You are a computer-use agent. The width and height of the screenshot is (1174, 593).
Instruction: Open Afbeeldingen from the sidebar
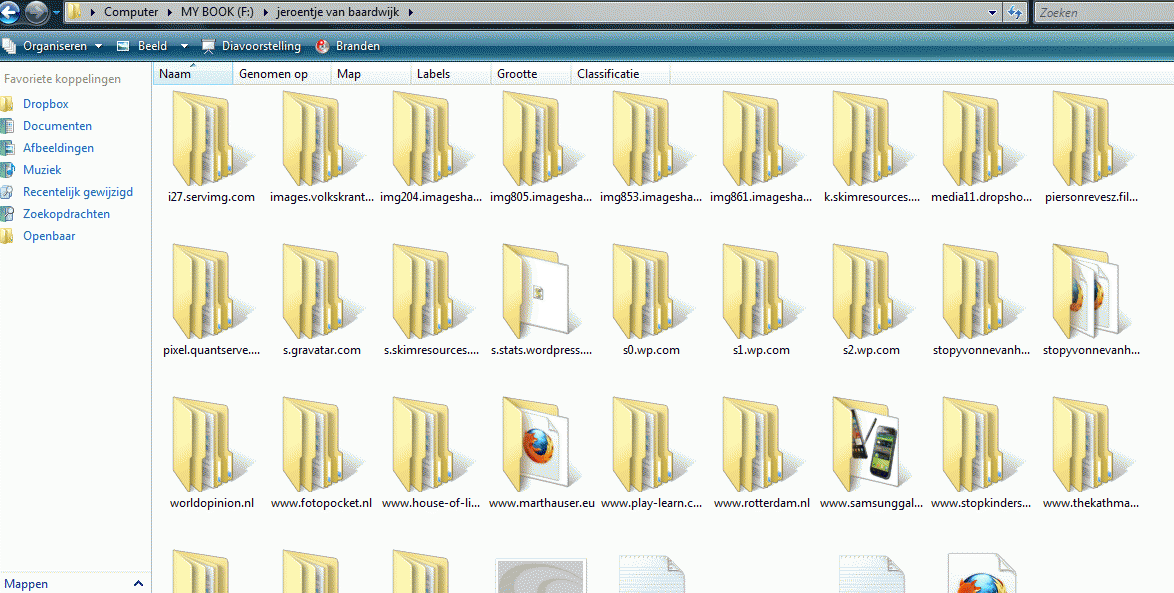[58, 148]
